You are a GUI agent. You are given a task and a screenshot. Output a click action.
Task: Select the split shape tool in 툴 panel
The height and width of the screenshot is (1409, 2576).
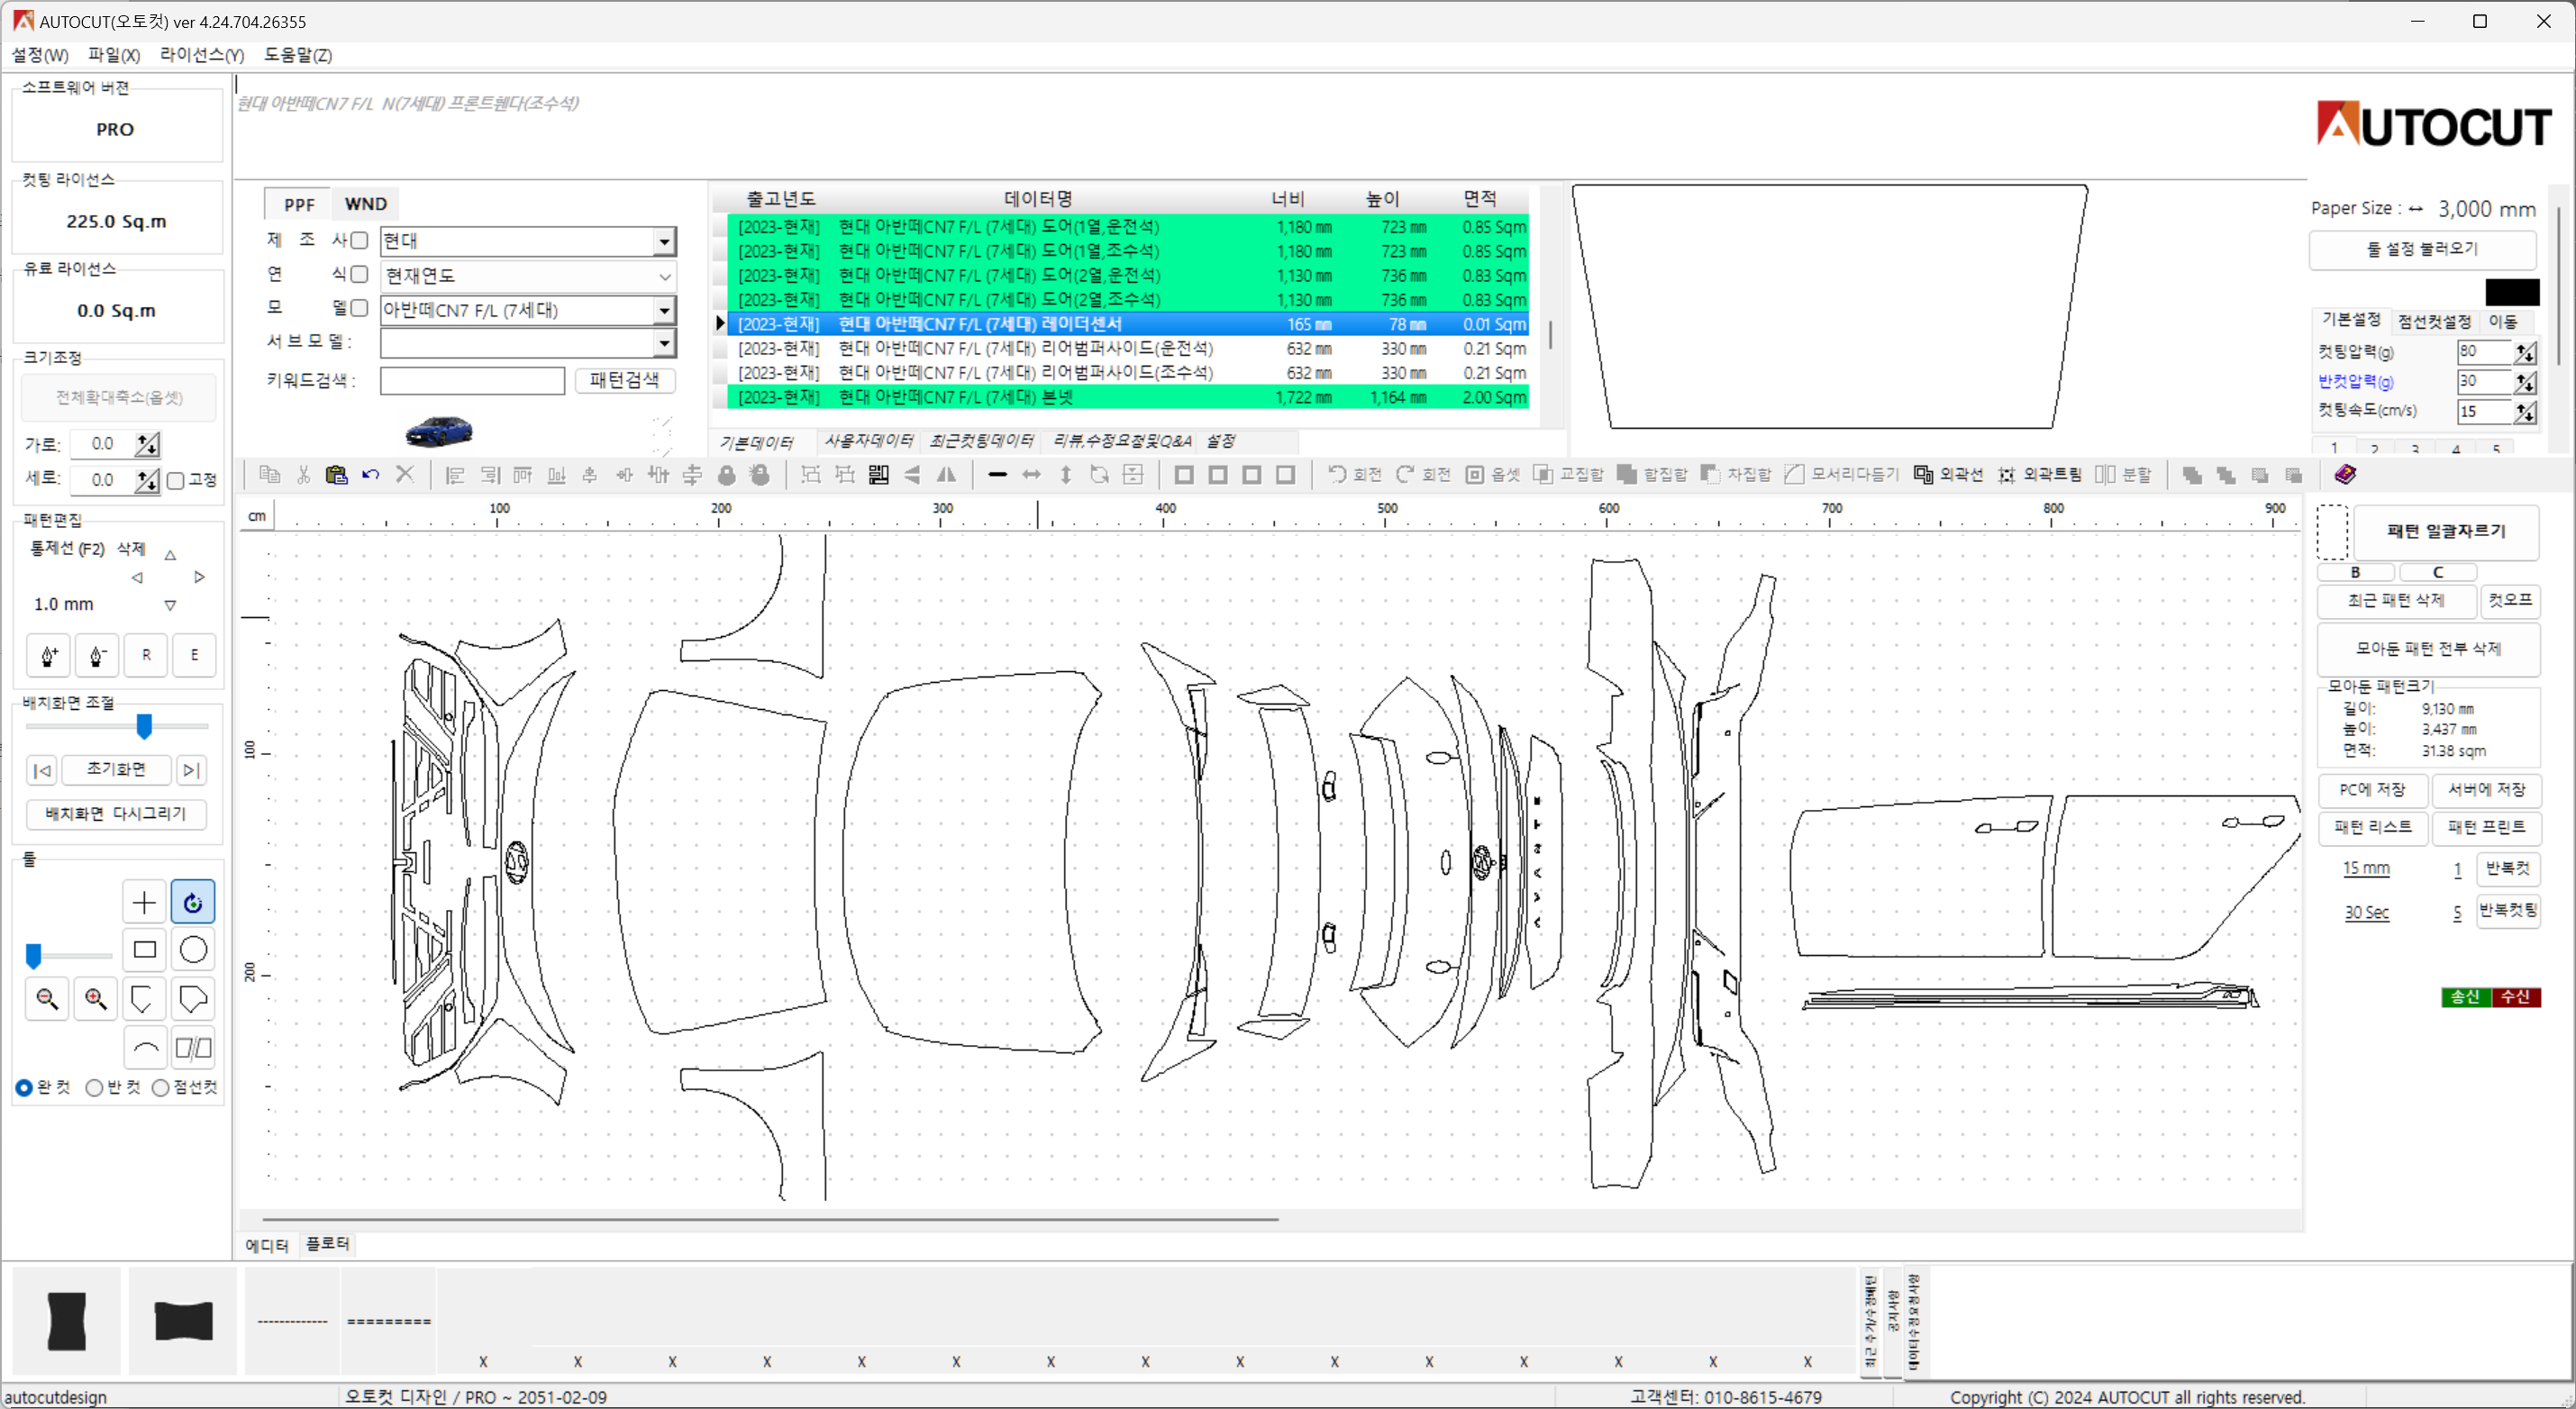point(193,1048)
